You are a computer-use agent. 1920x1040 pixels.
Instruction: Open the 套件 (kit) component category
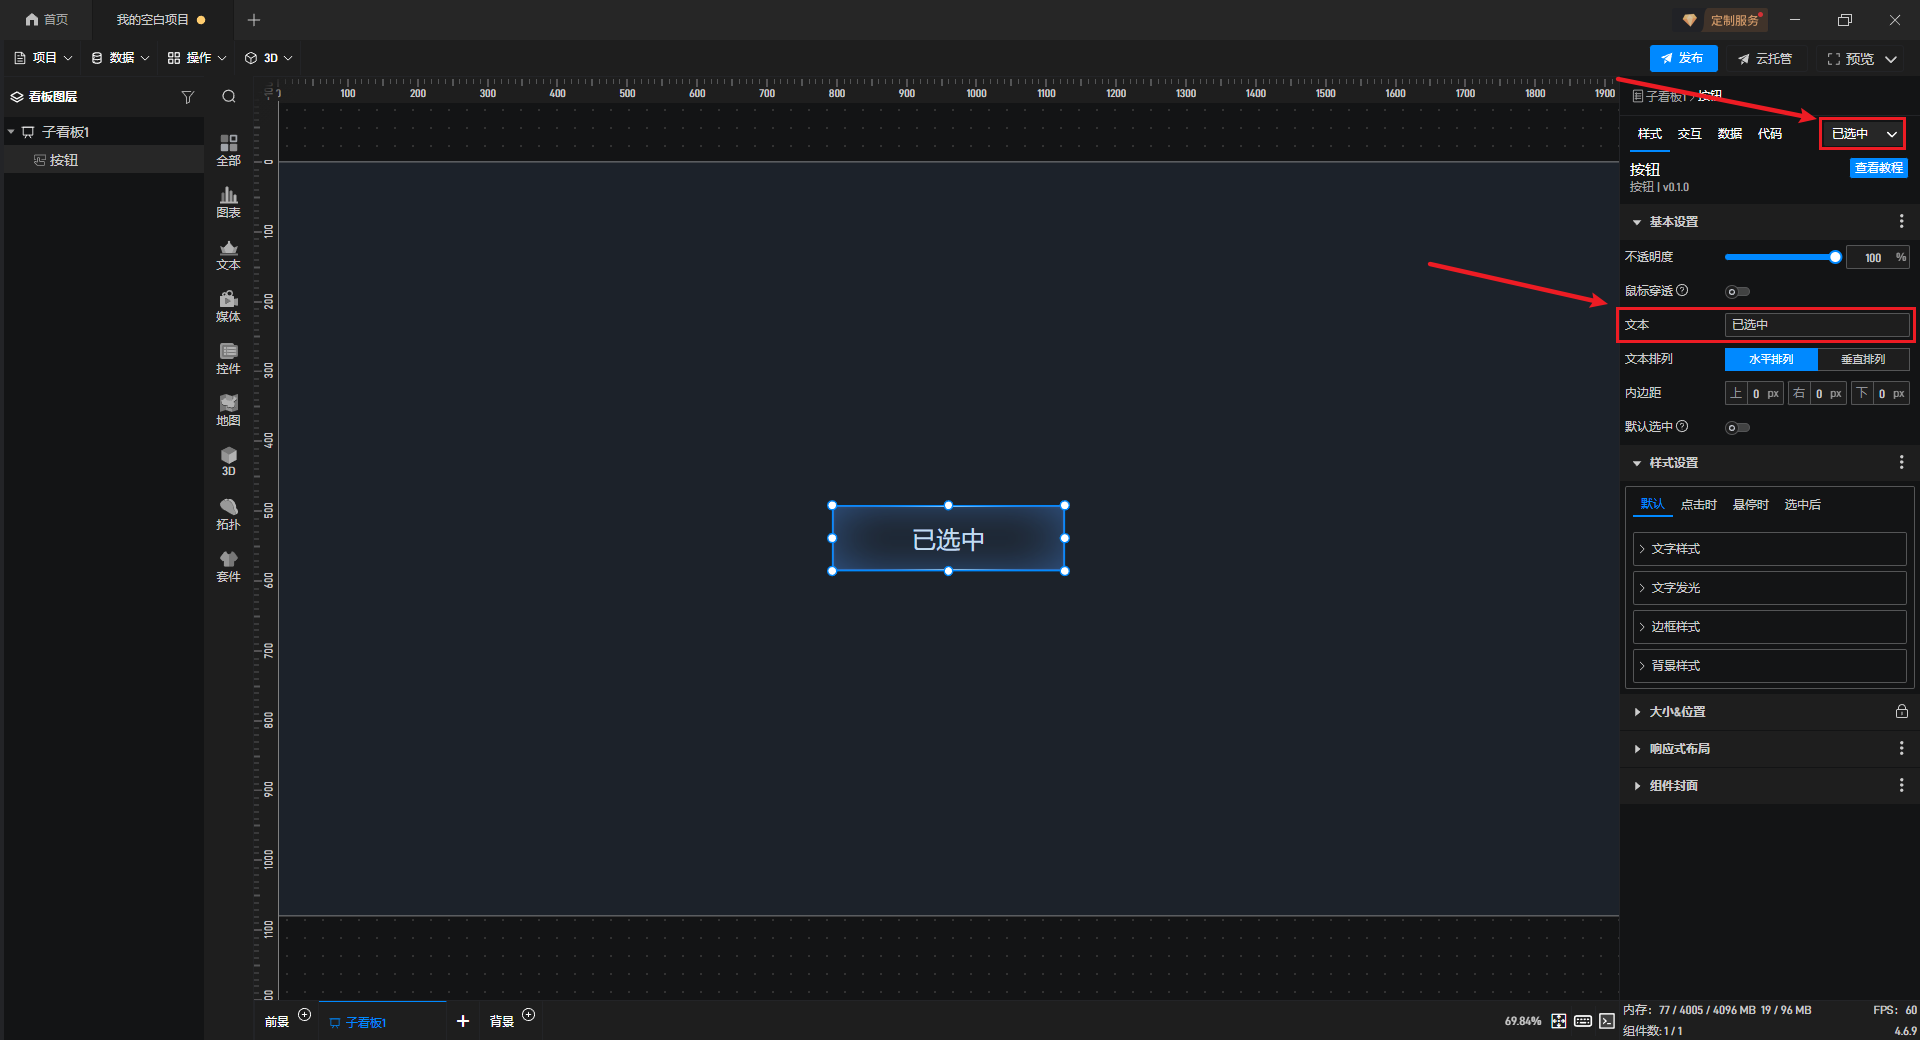[x=228, y=566]
